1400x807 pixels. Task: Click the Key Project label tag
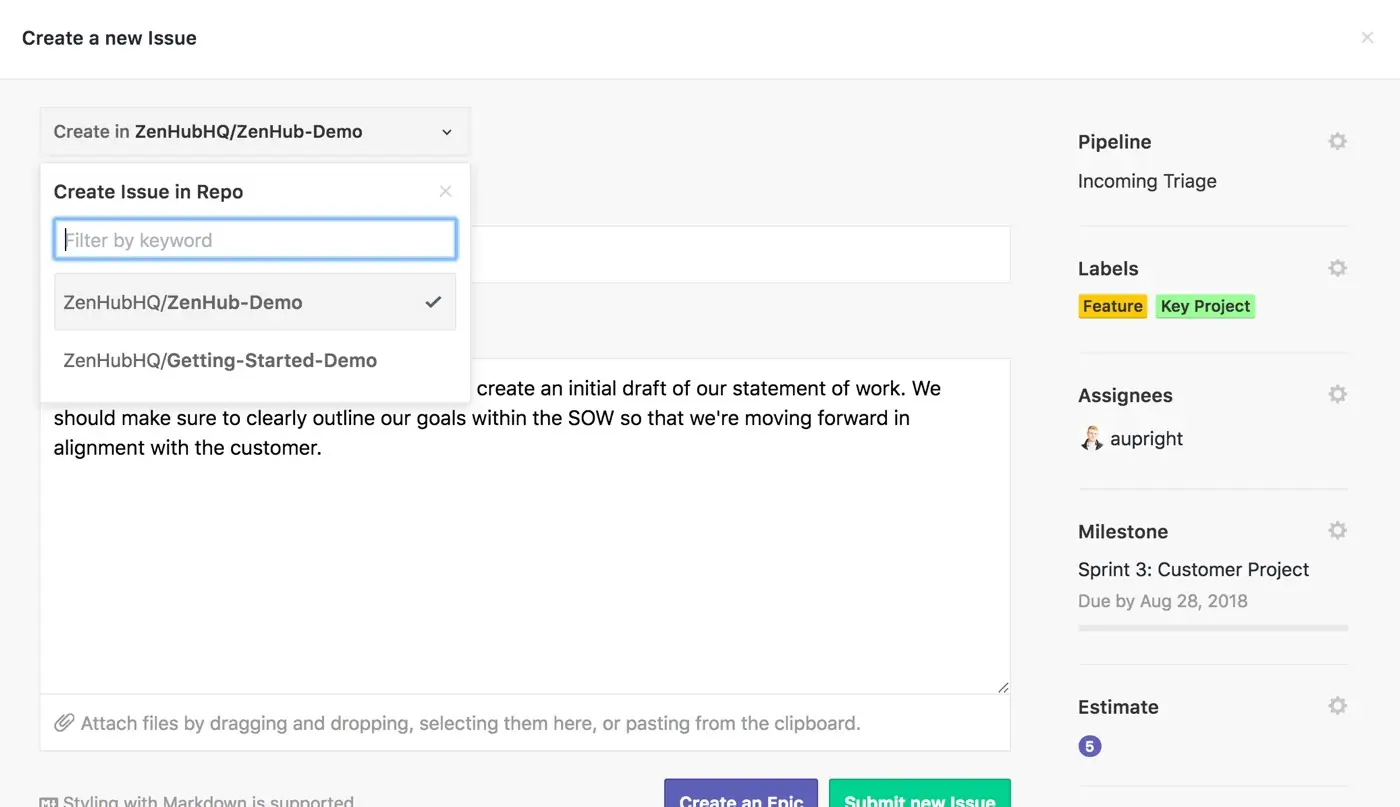1205,306
